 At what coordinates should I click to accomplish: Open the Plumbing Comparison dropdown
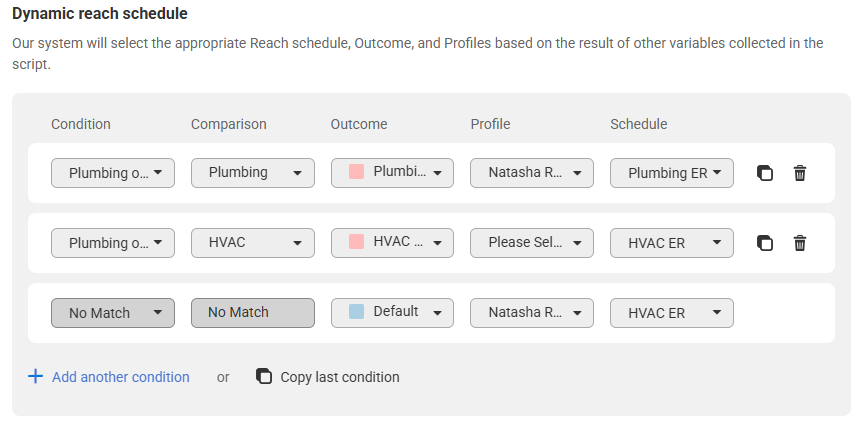pyautogui.click(x=253, y=173)
